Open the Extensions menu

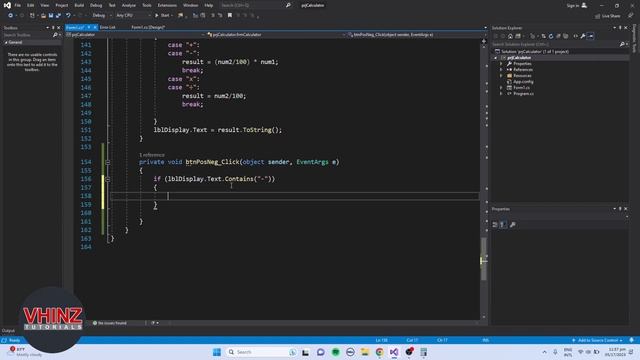point(167,5)
